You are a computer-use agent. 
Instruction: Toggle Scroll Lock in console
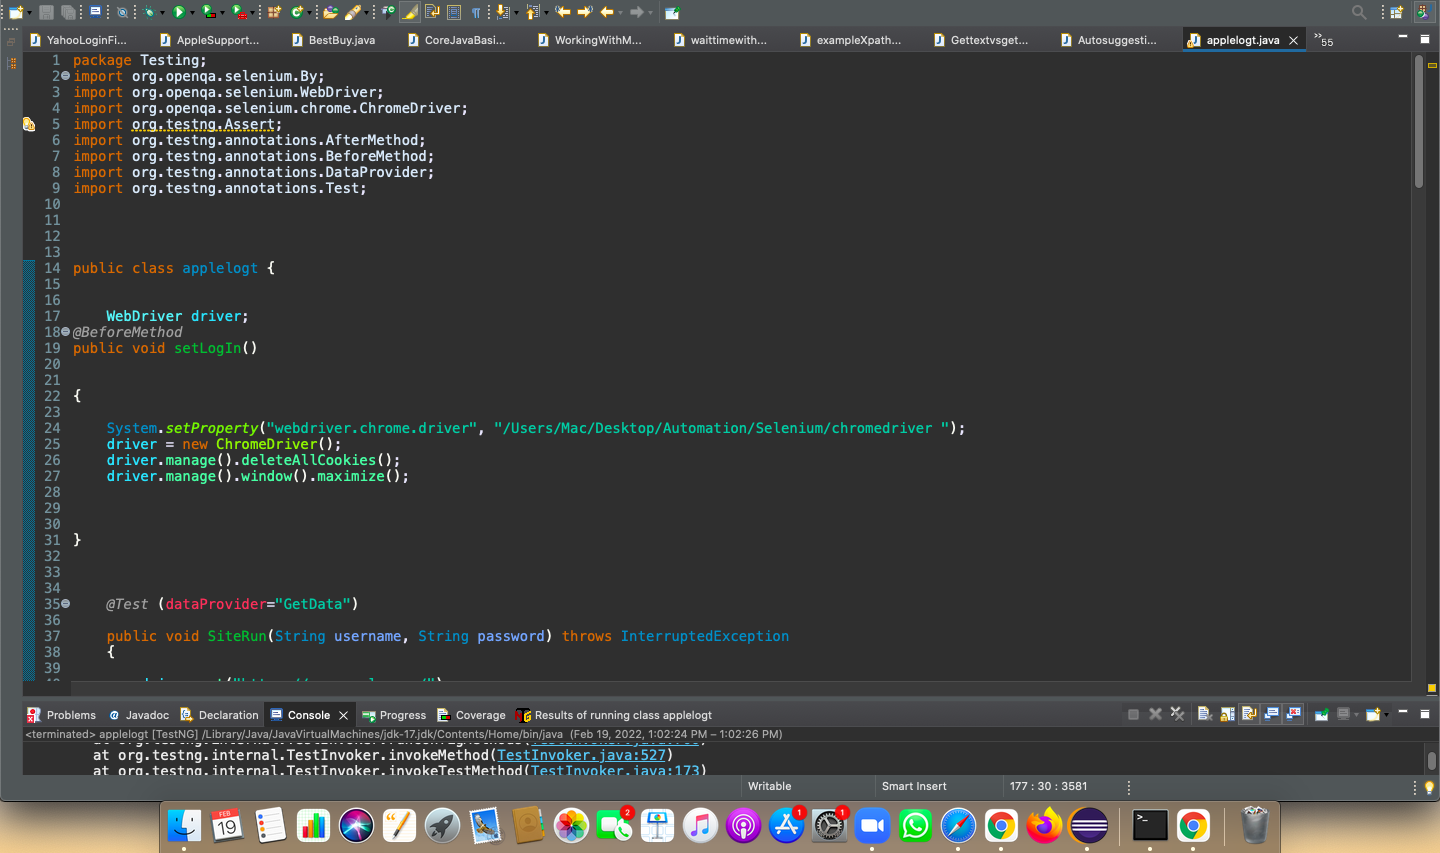pyautogui.click(x=1227, y=714)
